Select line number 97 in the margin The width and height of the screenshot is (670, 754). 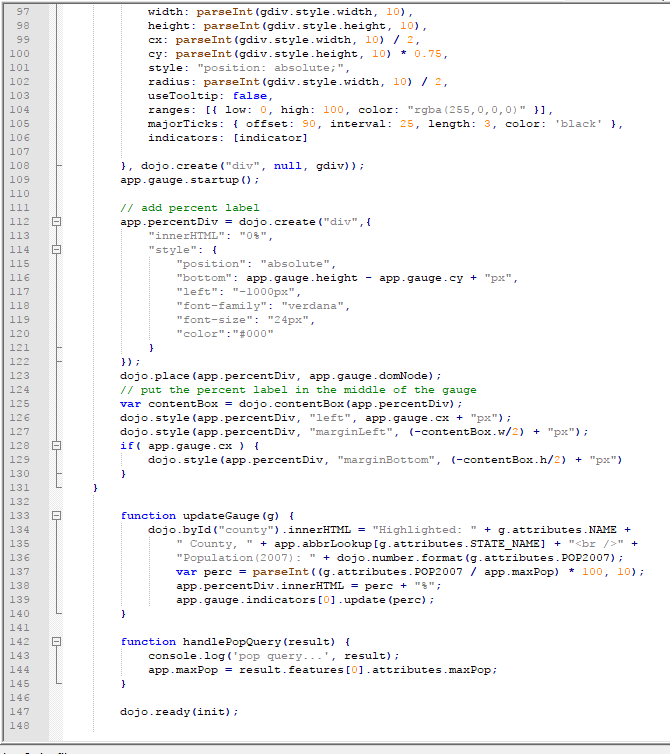(23, 12)
